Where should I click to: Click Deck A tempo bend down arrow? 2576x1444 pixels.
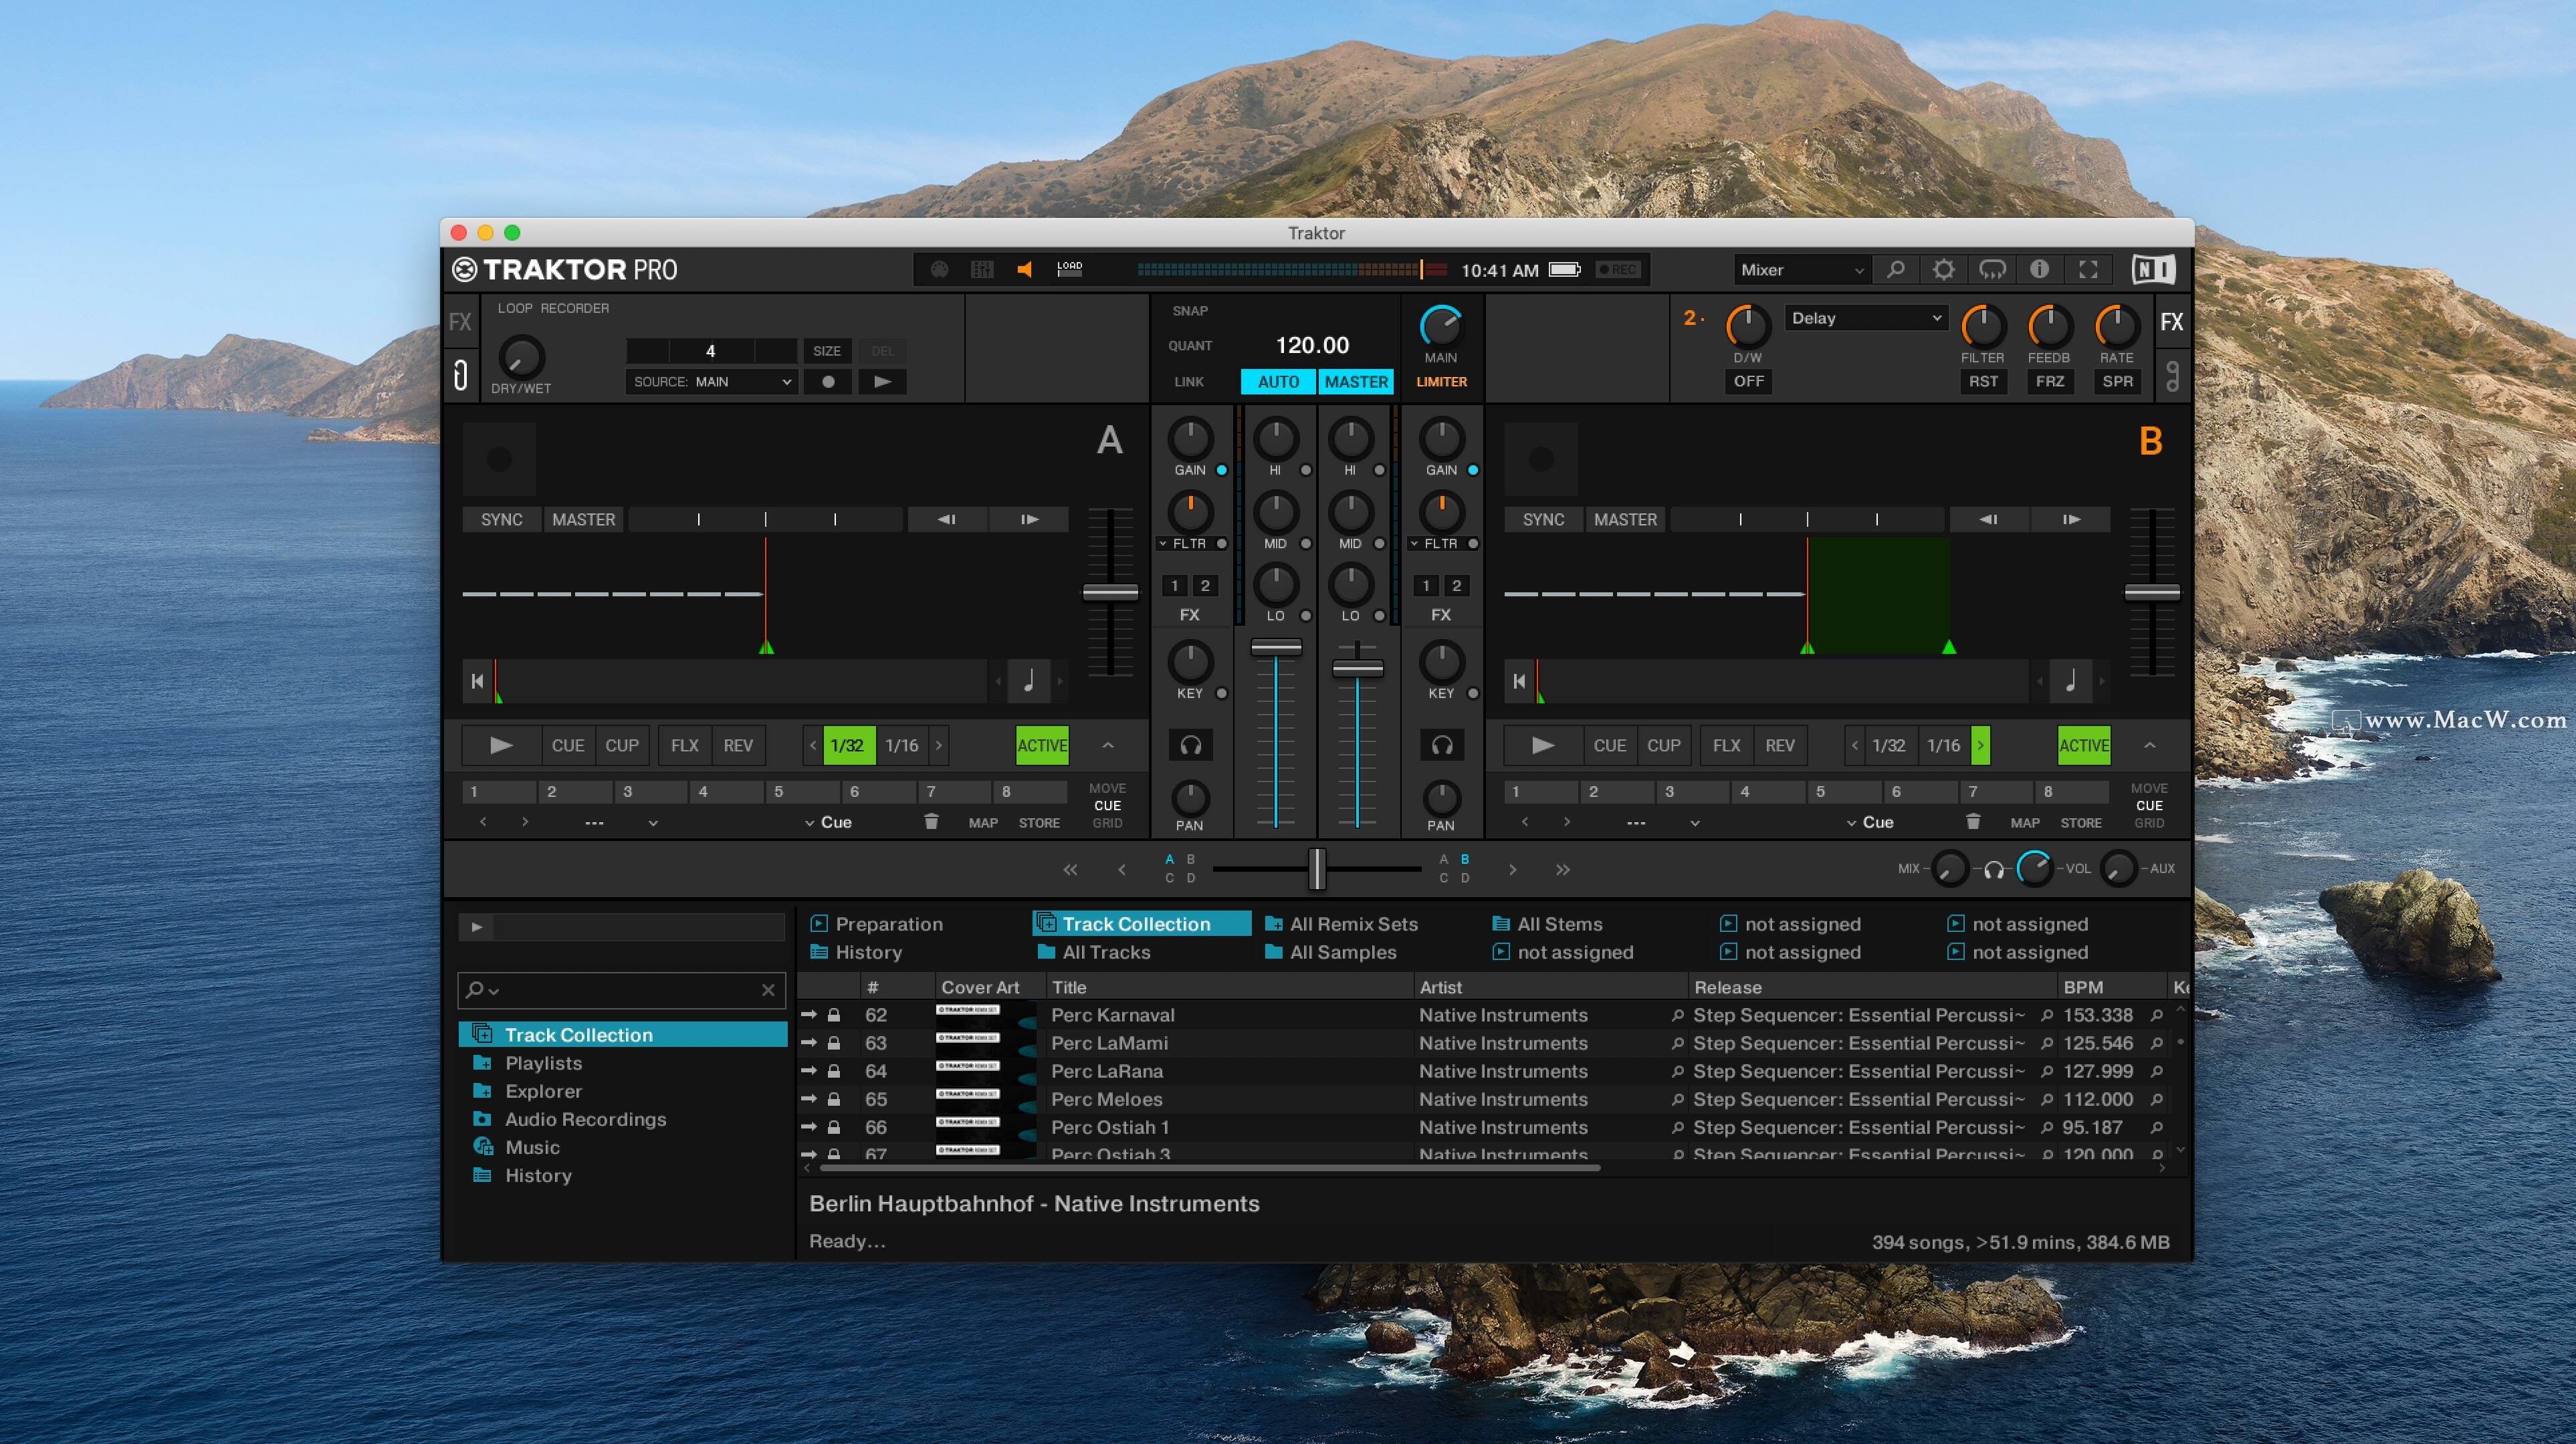point(947,520)
